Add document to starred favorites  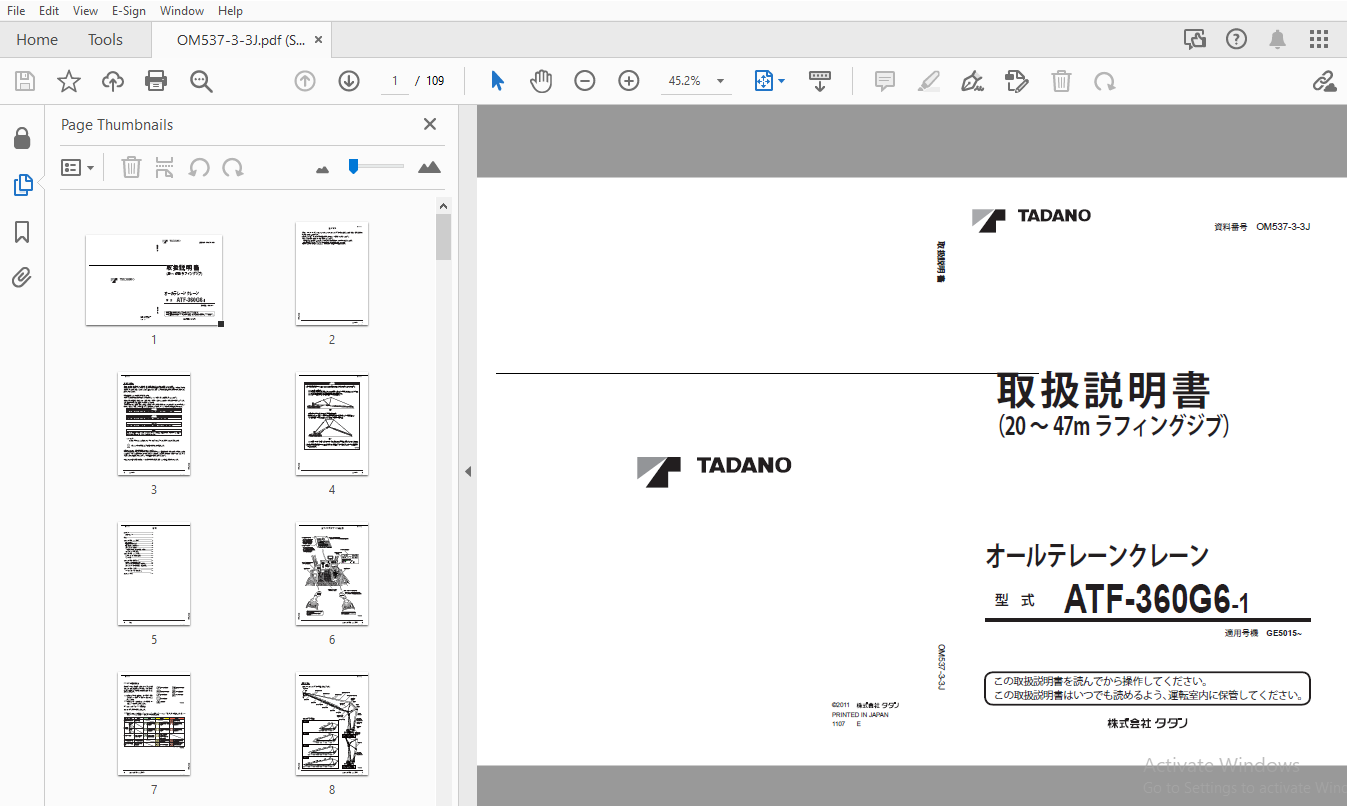pyautogui.click(x=68, y=81)
